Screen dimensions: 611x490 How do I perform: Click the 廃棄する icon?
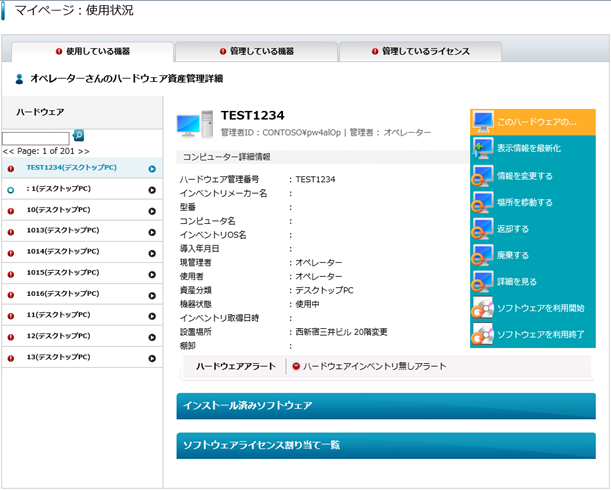point(482,255)
